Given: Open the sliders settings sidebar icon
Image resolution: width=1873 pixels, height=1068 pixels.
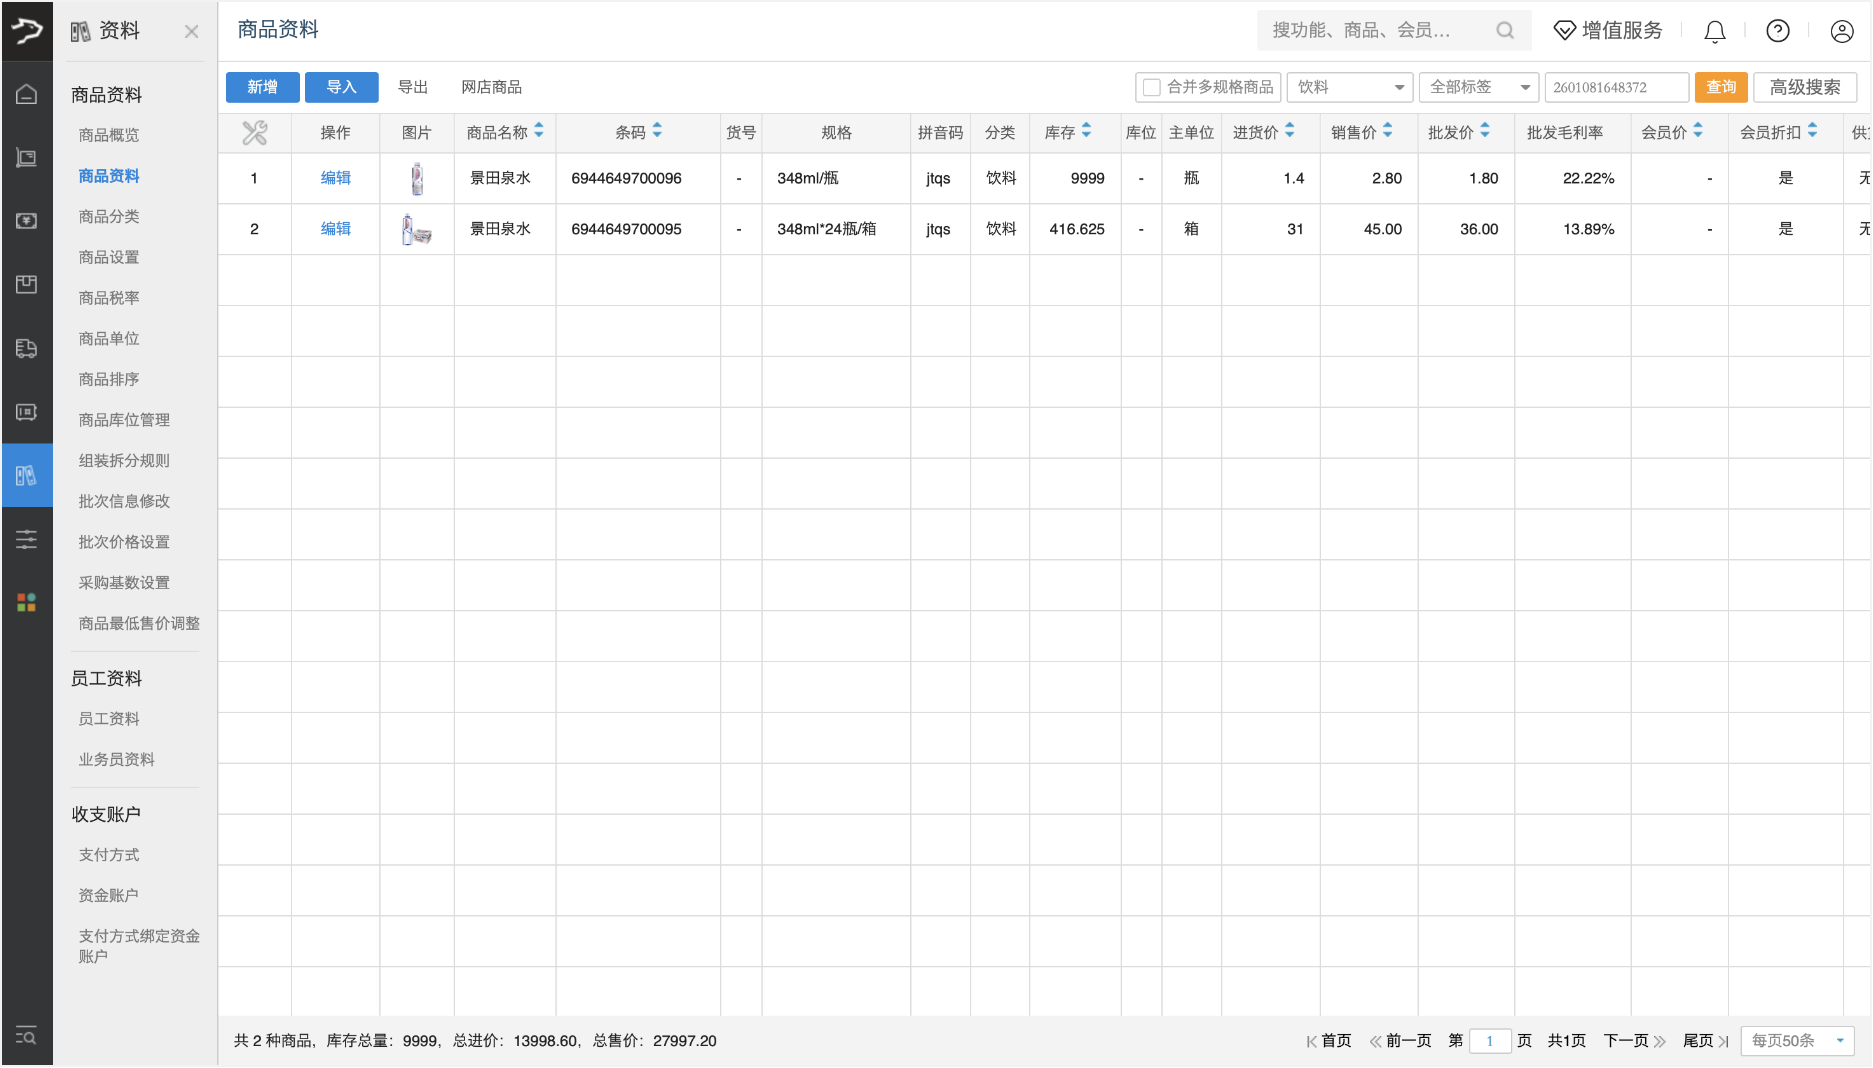Looking at the screenshot, I should (27, 540).
